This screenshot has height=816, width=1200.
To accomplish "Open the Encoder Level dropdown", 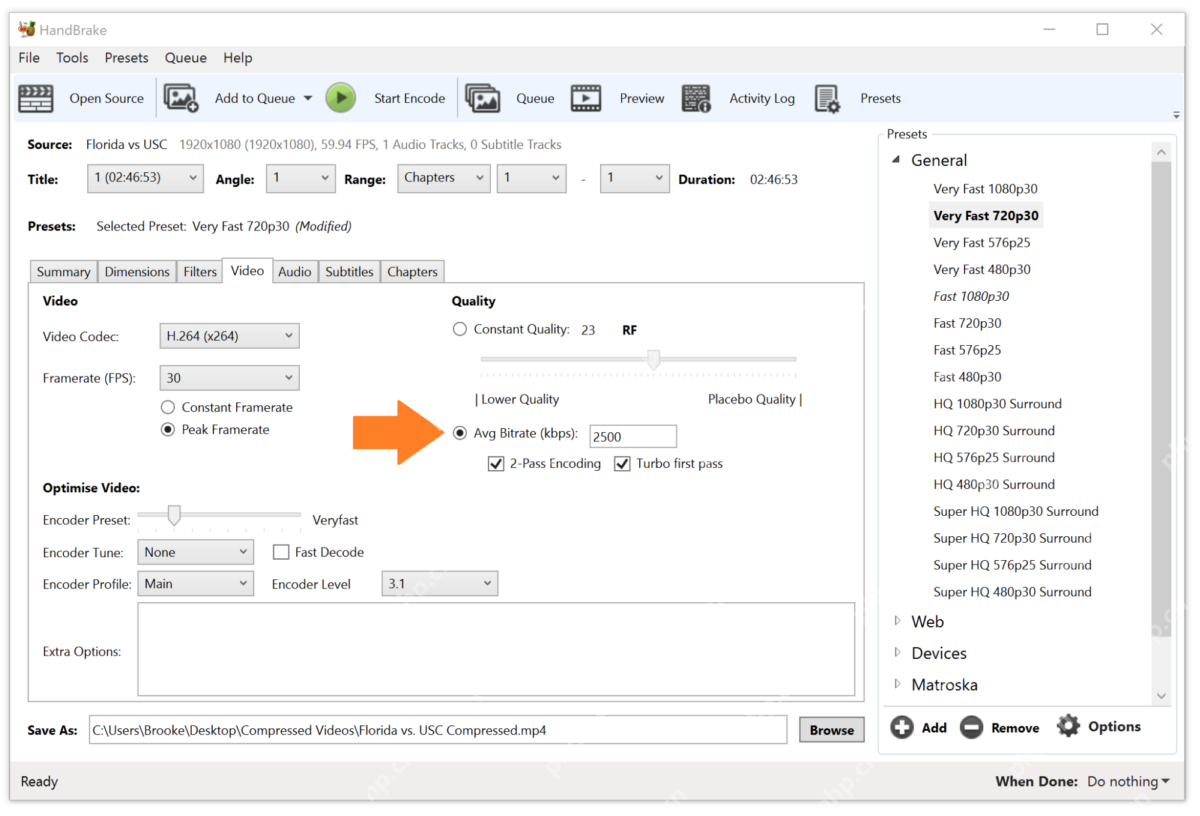I will (439, 584).
